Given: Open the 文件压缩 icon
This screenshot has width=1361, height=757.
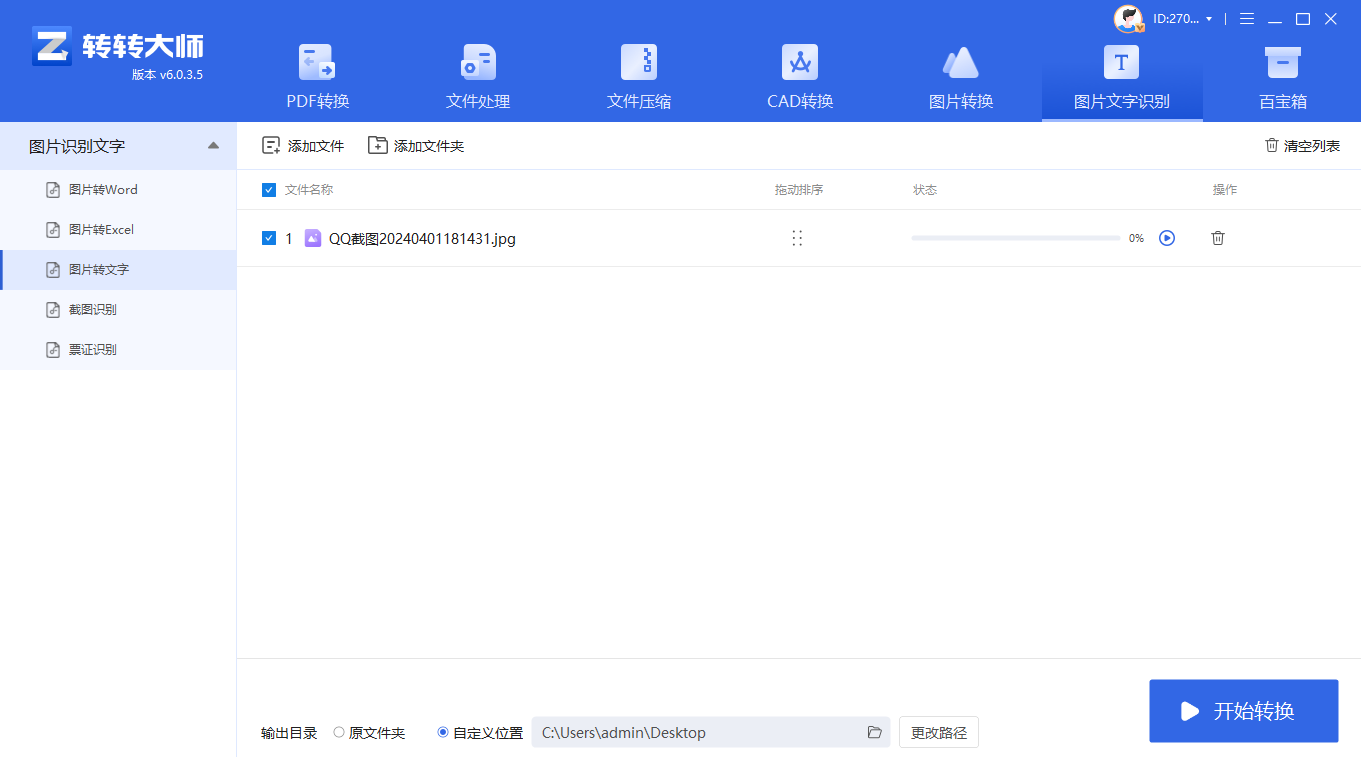Looking at the screenshot, I should (639, 62).
